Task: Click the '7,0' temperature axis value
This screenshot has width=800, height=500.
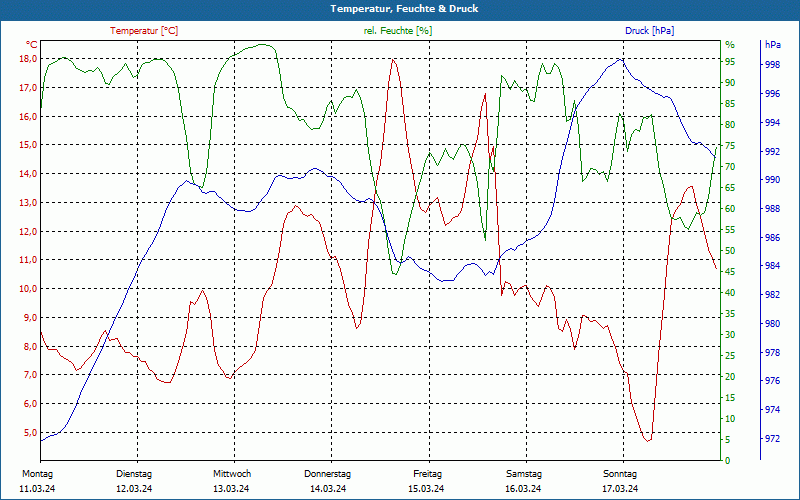Action: (x=30, y=375)
